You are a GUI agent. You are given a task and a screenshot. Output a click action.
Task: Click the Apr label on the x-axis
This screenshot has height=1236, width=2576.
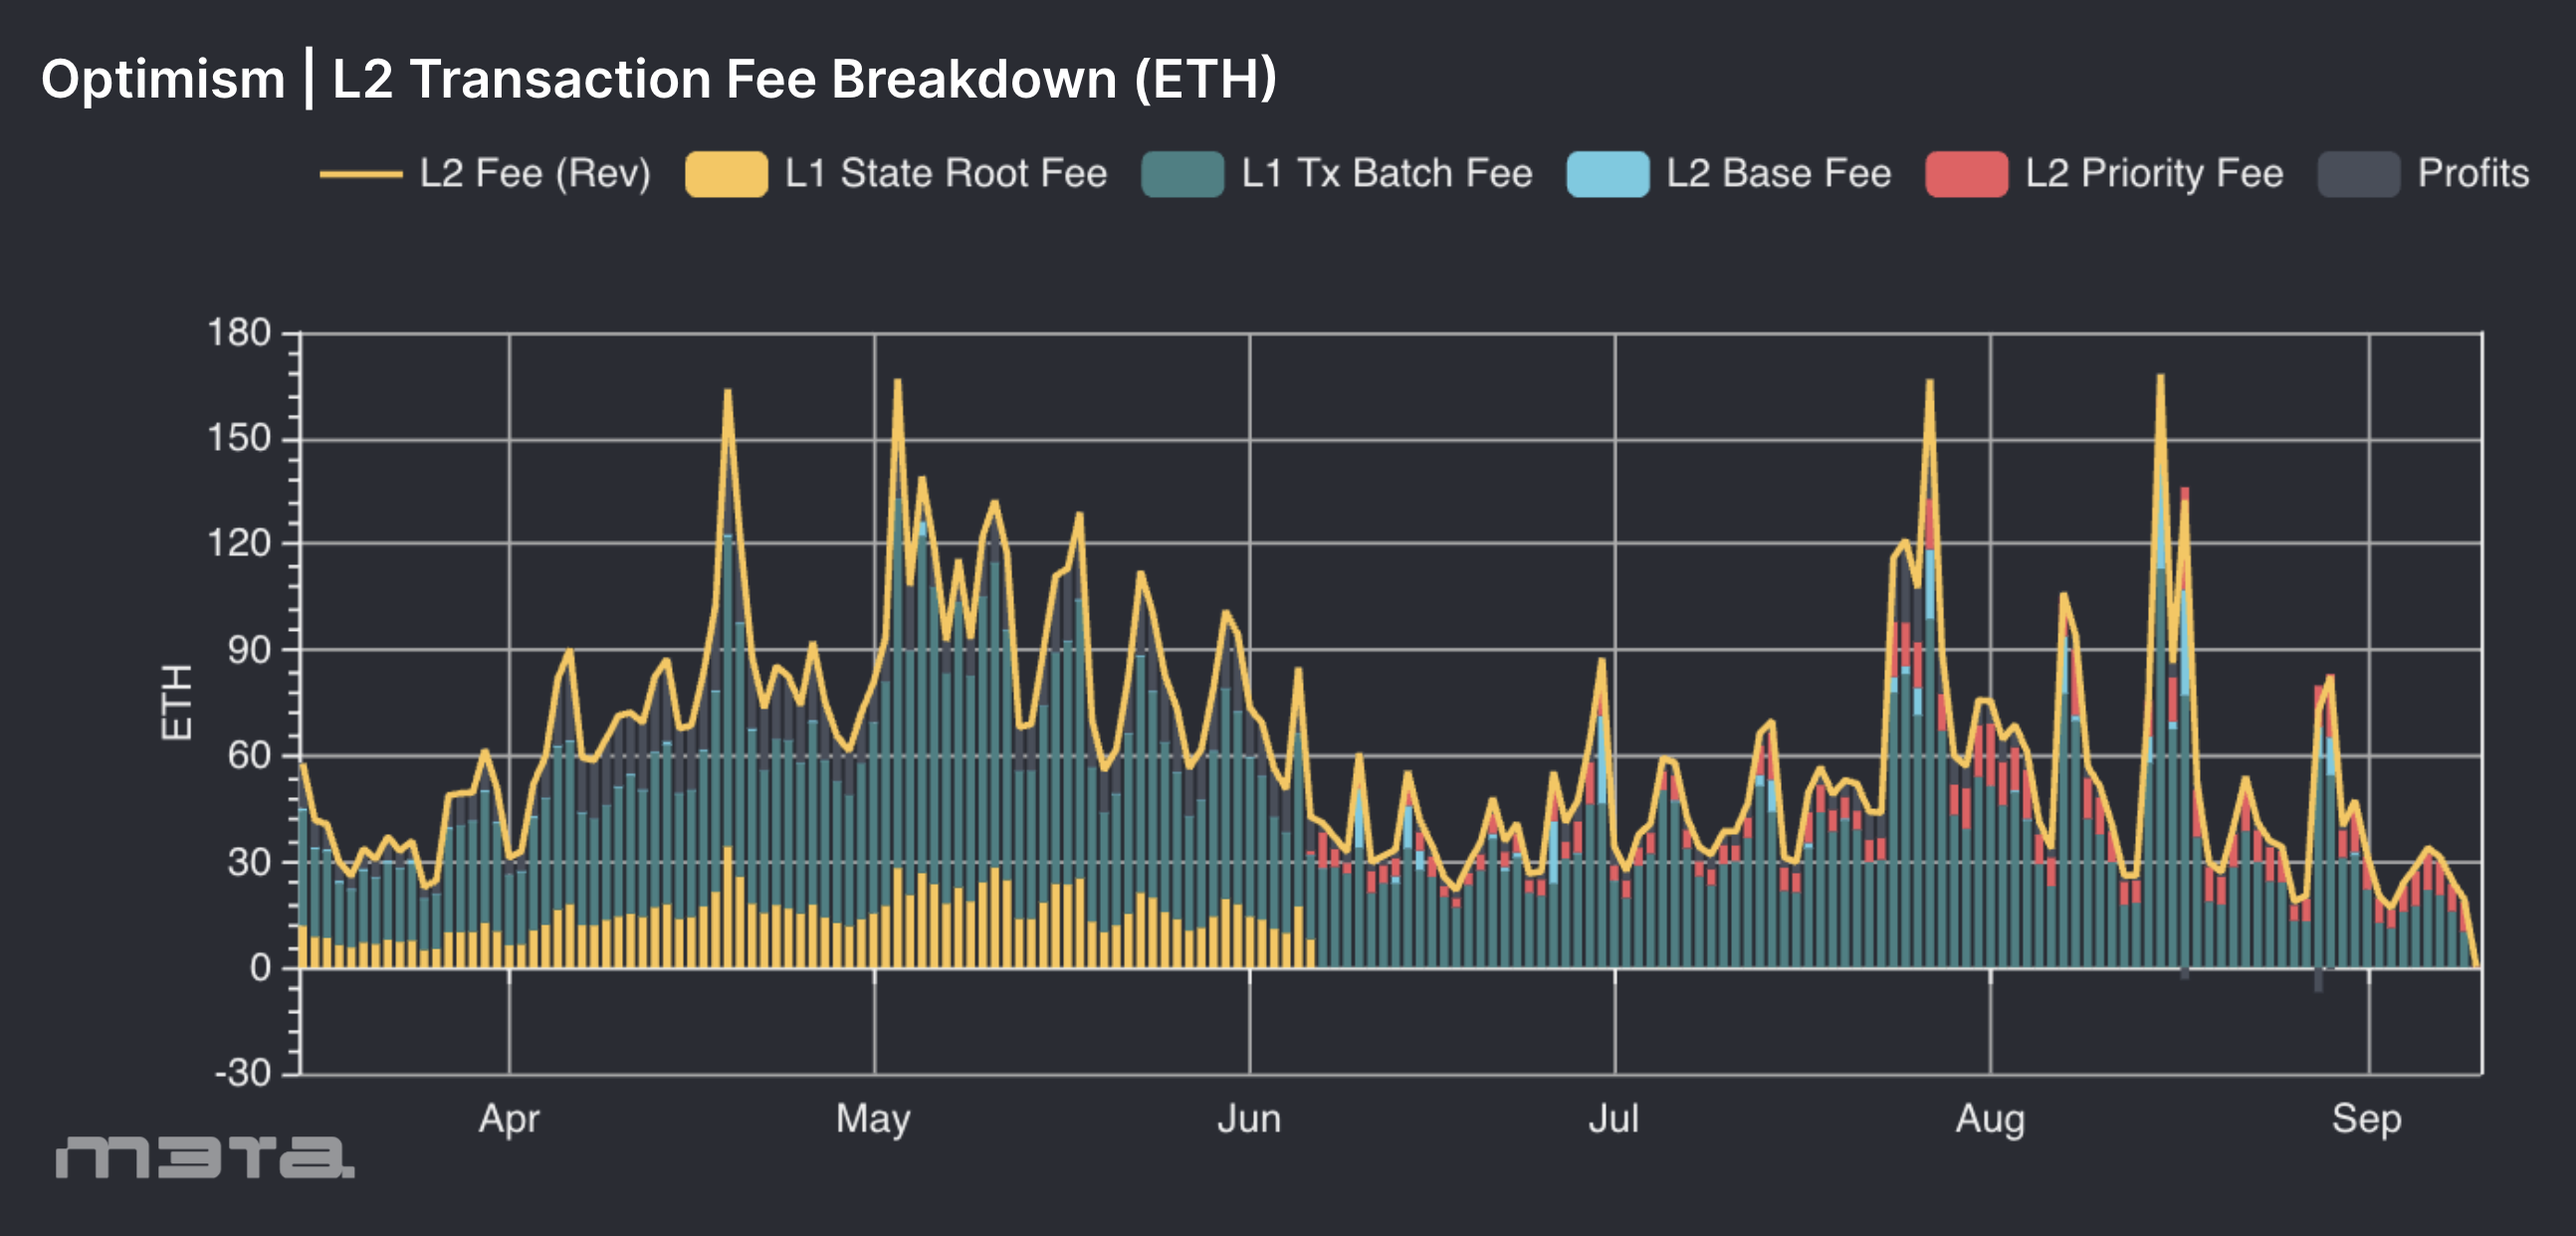coord(509,1118)
